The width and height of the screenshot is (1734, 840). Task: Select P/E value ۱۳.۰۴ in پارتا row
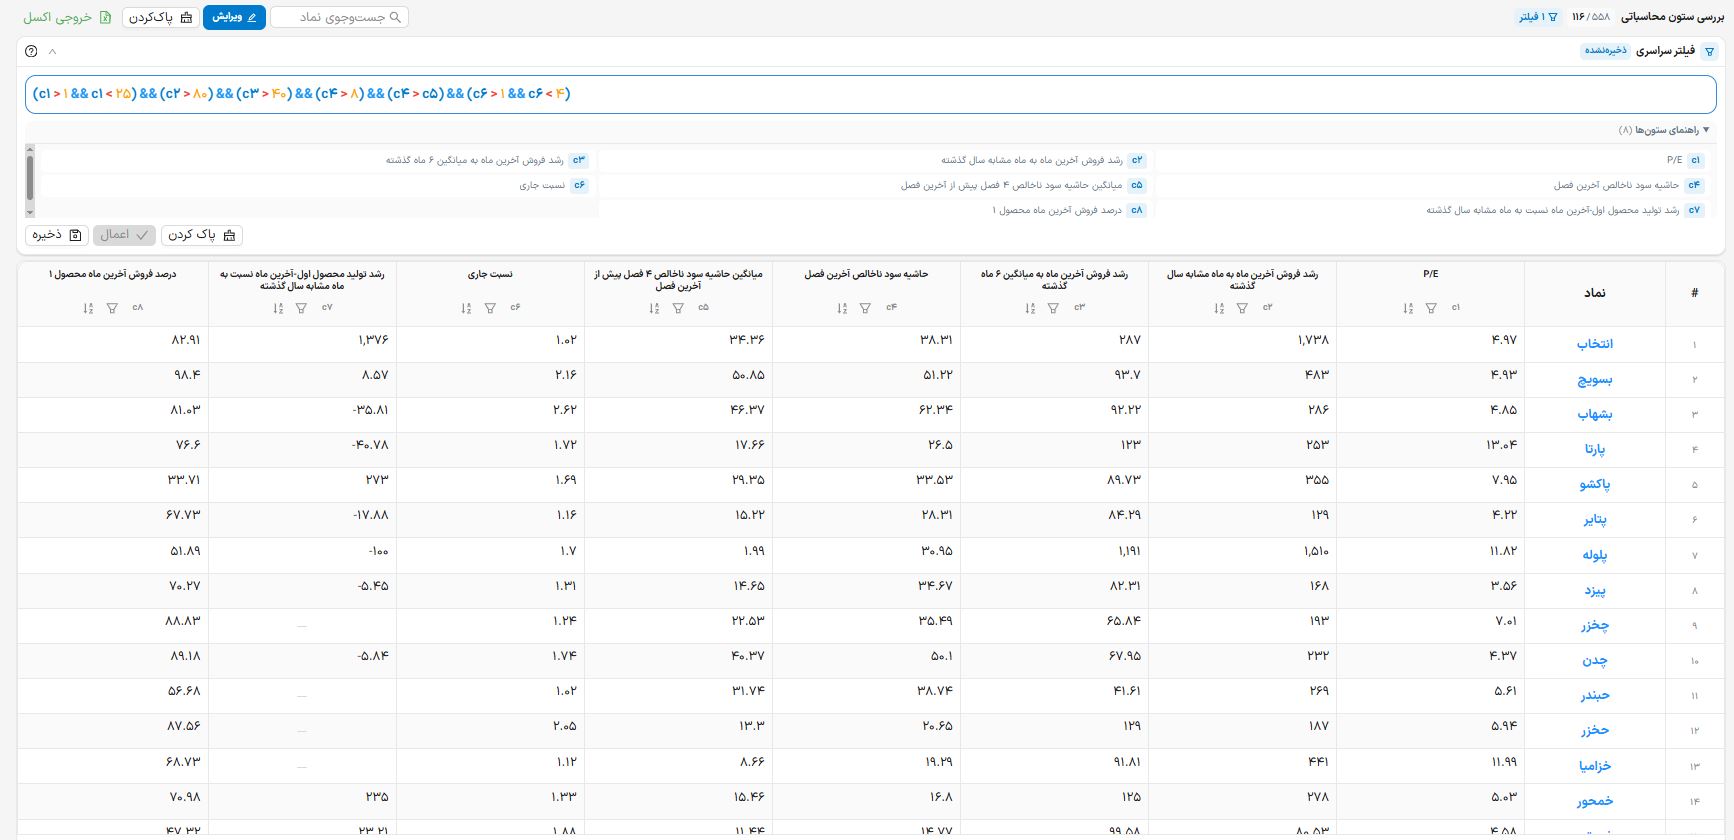(x=1501, y=445)
